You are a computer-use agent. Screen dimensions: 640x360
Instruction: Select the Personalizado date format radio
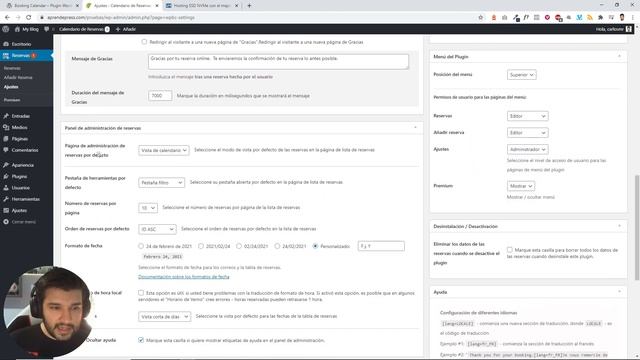[315, 246]
